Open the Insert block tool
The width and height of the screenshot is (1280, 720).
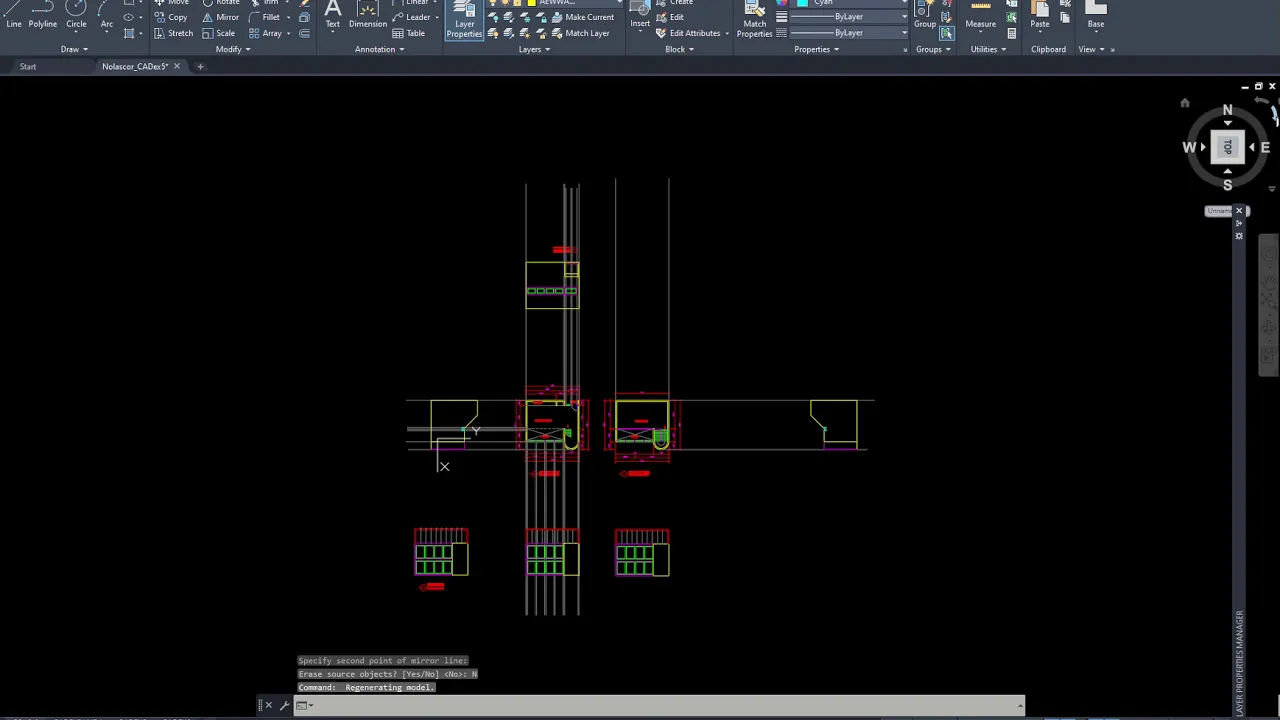point(640,14)
